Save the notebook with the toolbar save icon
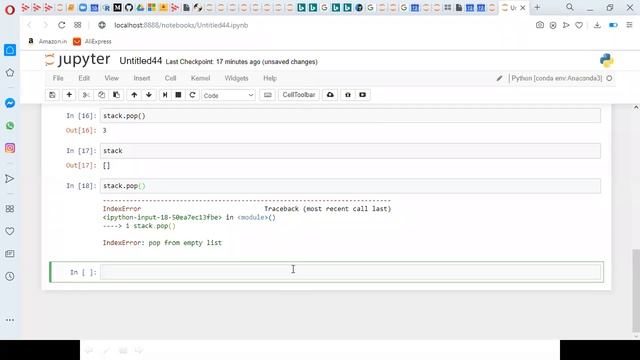640x360 pixels. [x=52, y=95]
